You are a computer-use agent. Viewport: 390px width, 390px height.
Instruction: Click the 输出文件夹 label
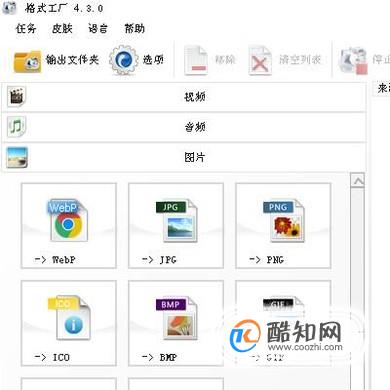pyautogui.click(x=72, y=60)
